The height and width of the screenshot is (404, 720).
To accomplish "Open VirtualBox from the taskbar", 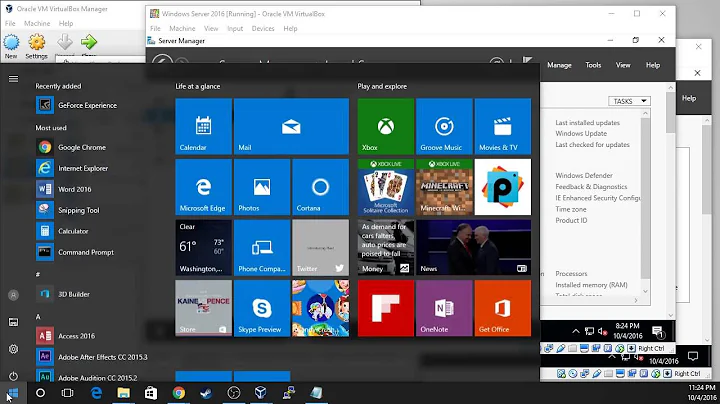I will click(260, 393).
